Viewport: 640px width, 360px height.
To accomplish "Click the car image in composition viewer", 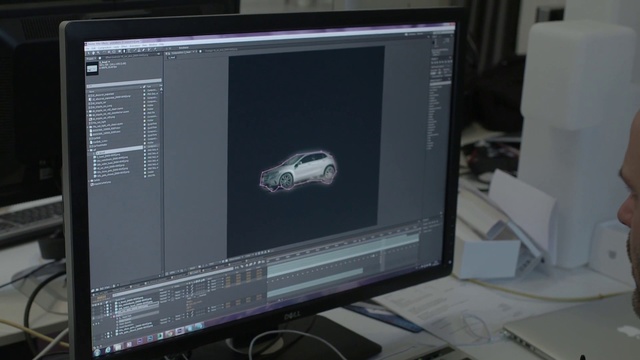I will [298, 171].
